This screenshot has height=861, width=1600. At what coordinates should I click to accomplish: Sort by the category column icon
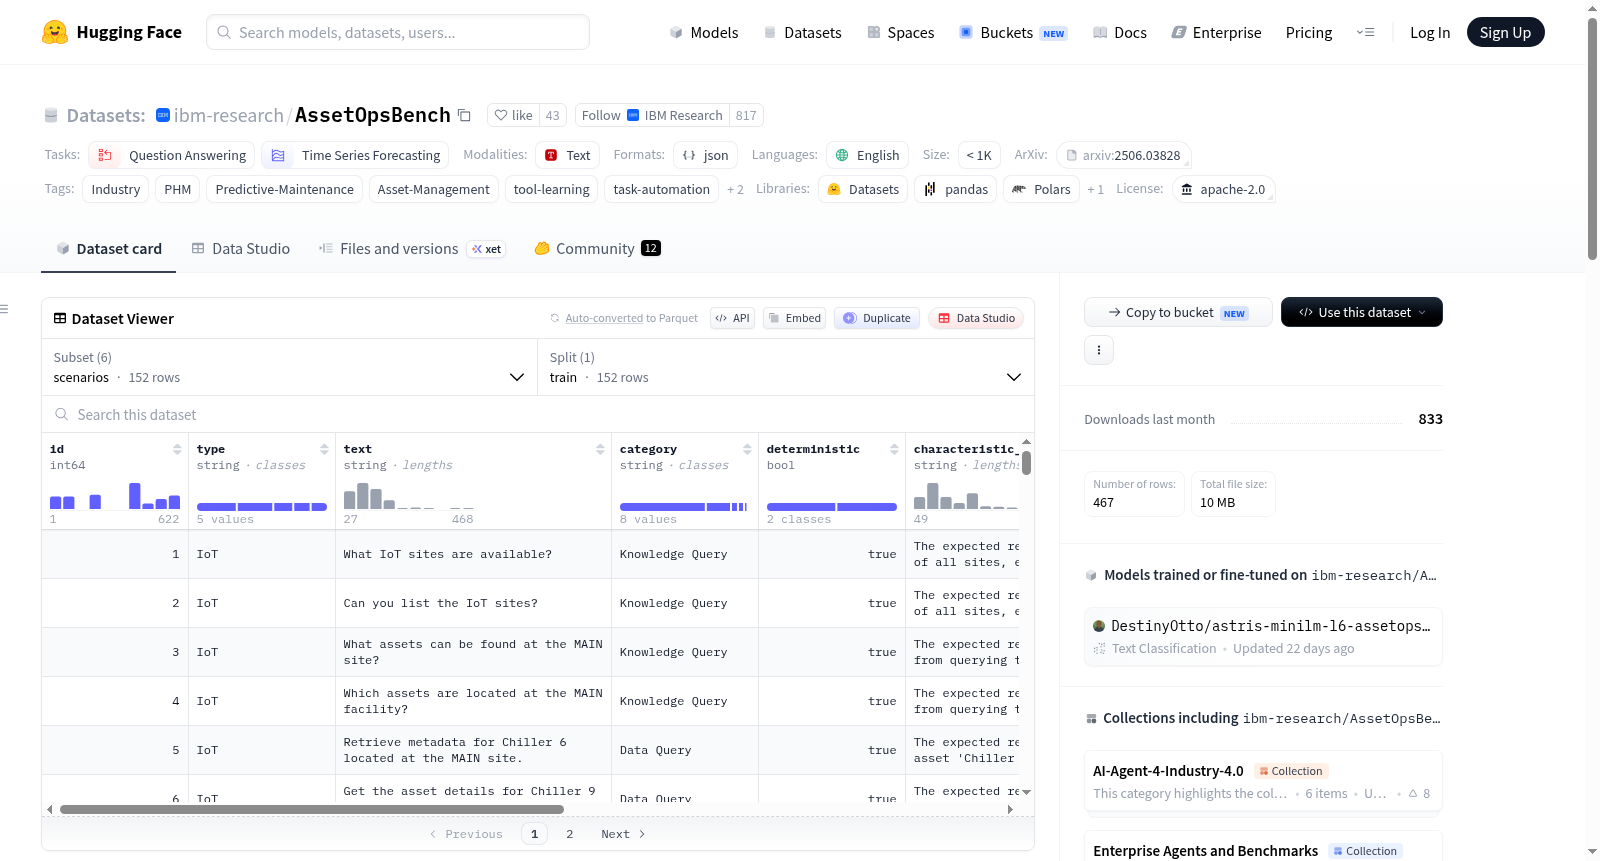click(x=747, y=449)
